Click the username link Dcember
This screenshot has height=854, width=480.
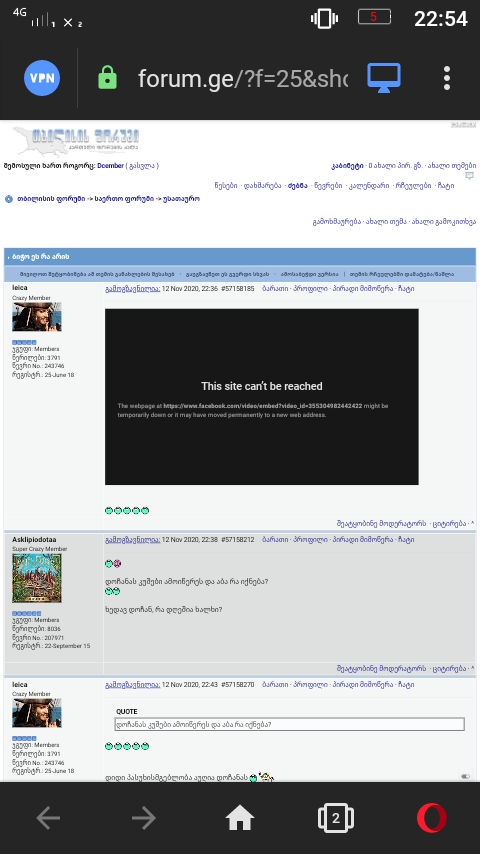pyautogui.click(x=111, y=166)
